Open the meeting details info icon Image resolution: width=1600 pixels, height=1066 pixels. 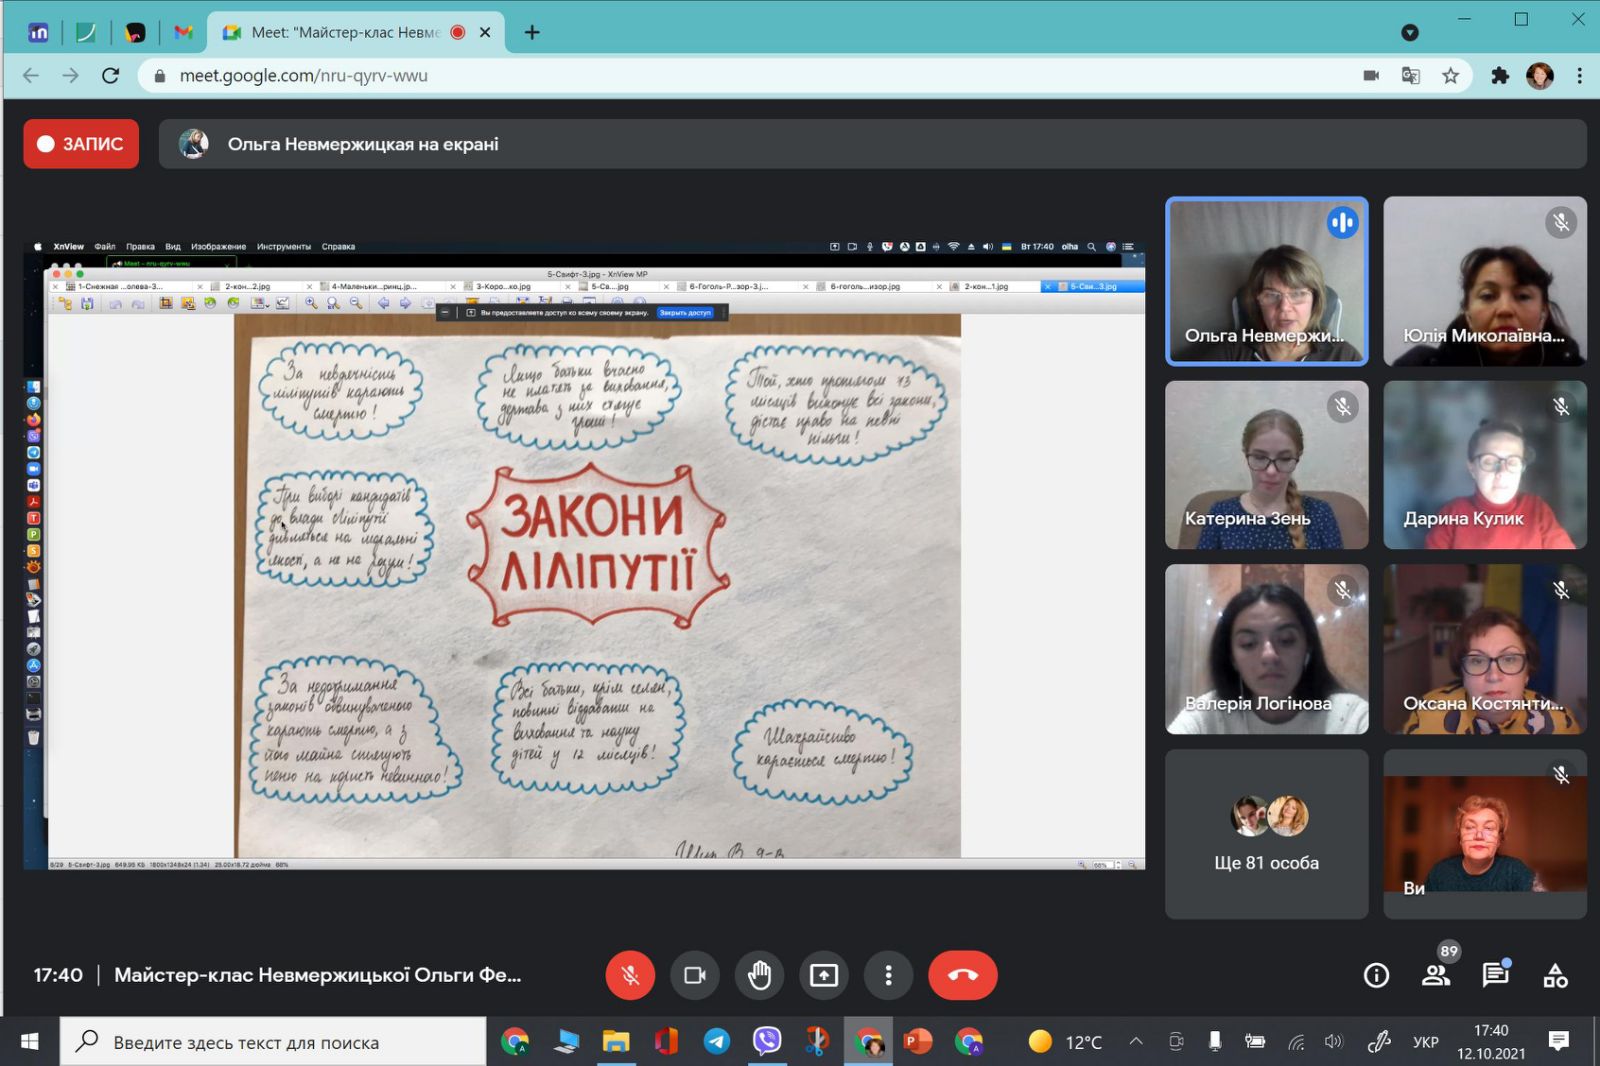(x=1376, y=975)
